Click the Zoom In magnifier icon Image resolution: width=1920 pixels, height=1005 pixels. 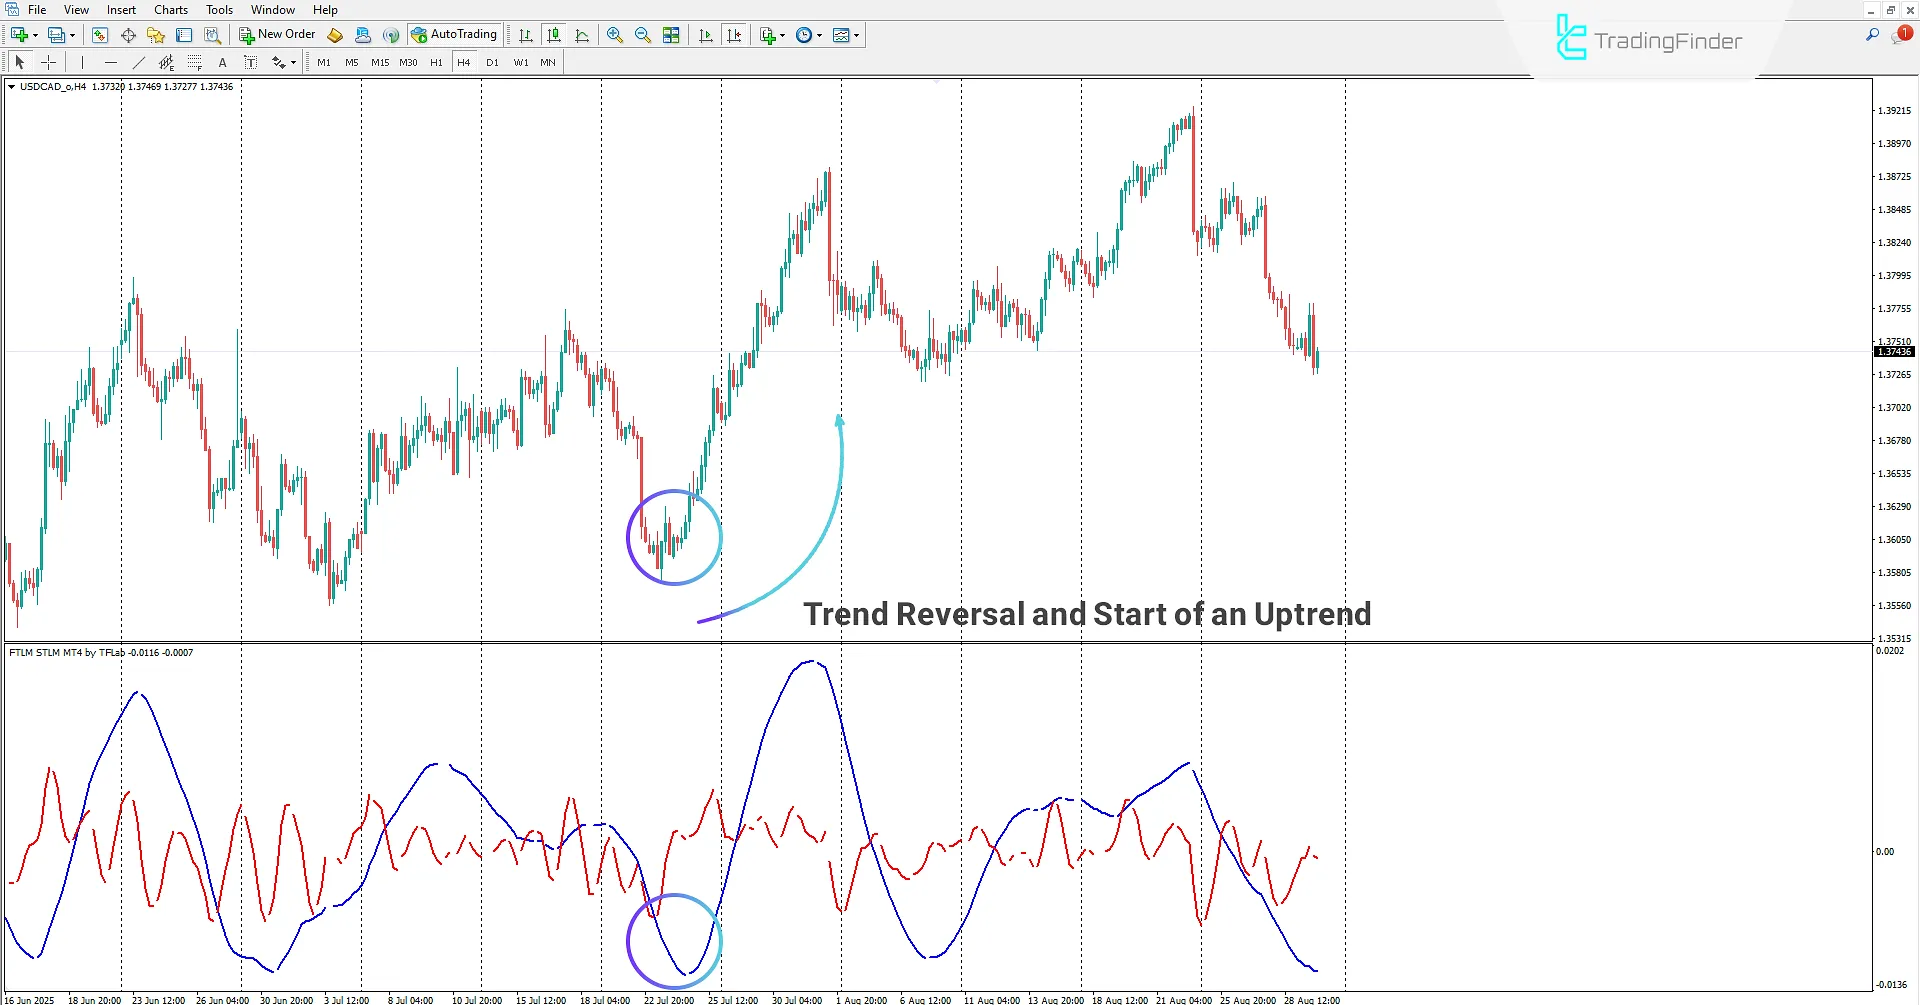click(615, 35)
